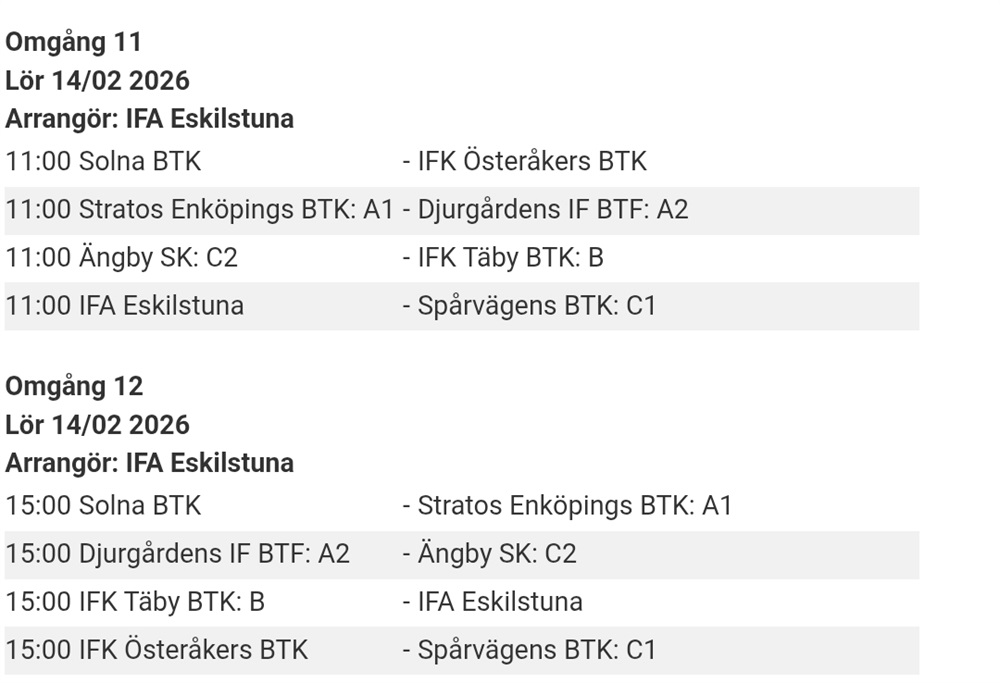Image resolution: width=1000 pixels, height=683 pixels.
Task: Click Solna BTK in the 11:00 match
Action: pyautogui.click(x=140, y=161)
